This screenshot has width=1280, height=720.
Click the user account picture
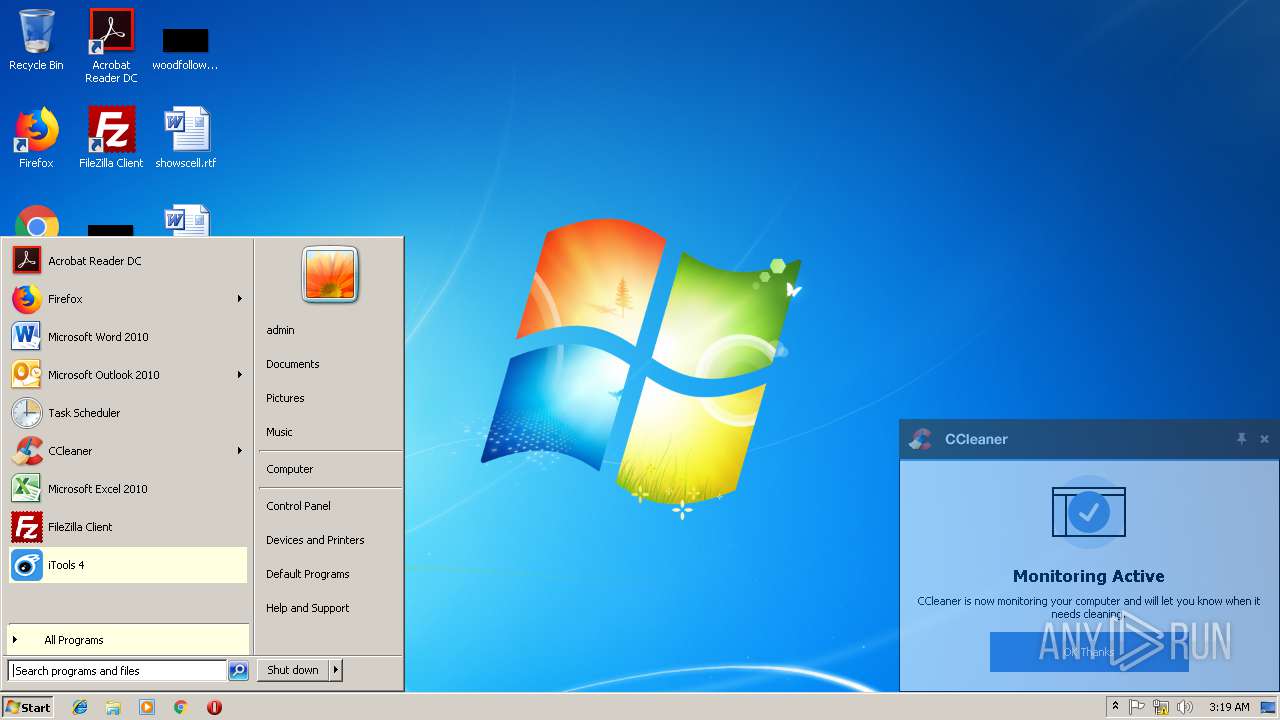(x=330, y=274)
